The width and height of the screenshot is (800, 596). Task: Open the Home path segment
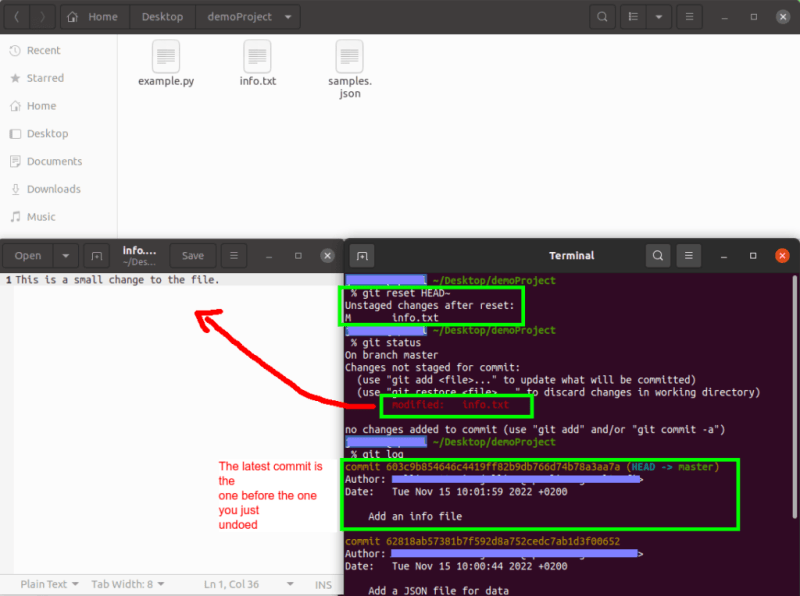coord(95,17)
